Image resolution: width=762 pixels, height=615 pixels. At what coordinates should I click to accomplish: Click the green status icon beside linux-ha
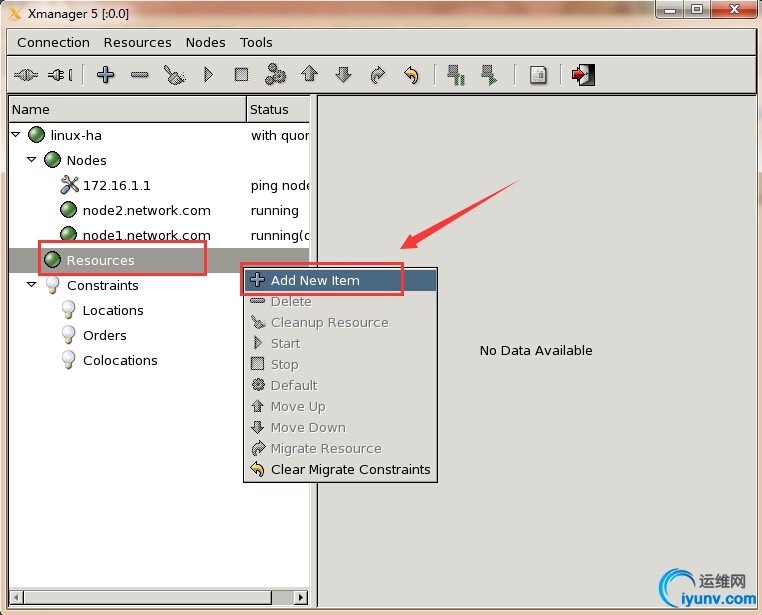36,135
